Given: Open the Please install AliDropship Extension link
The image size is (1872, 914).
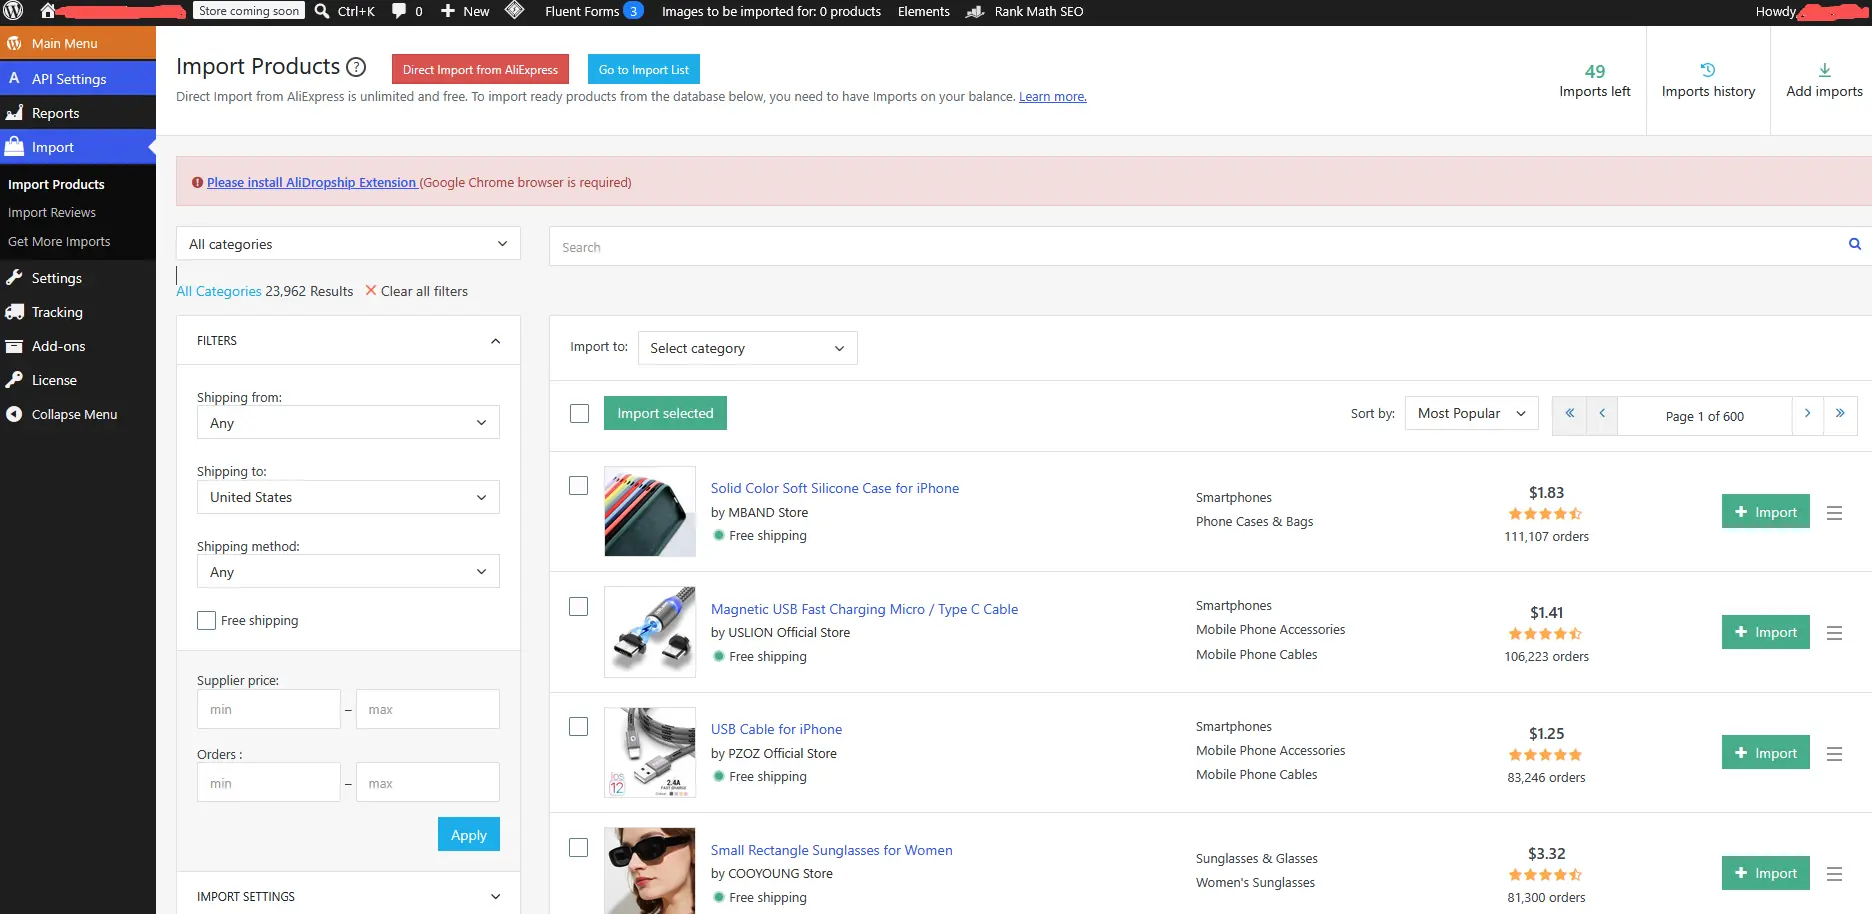Looking at the screenshot, I should coord(311,183).
